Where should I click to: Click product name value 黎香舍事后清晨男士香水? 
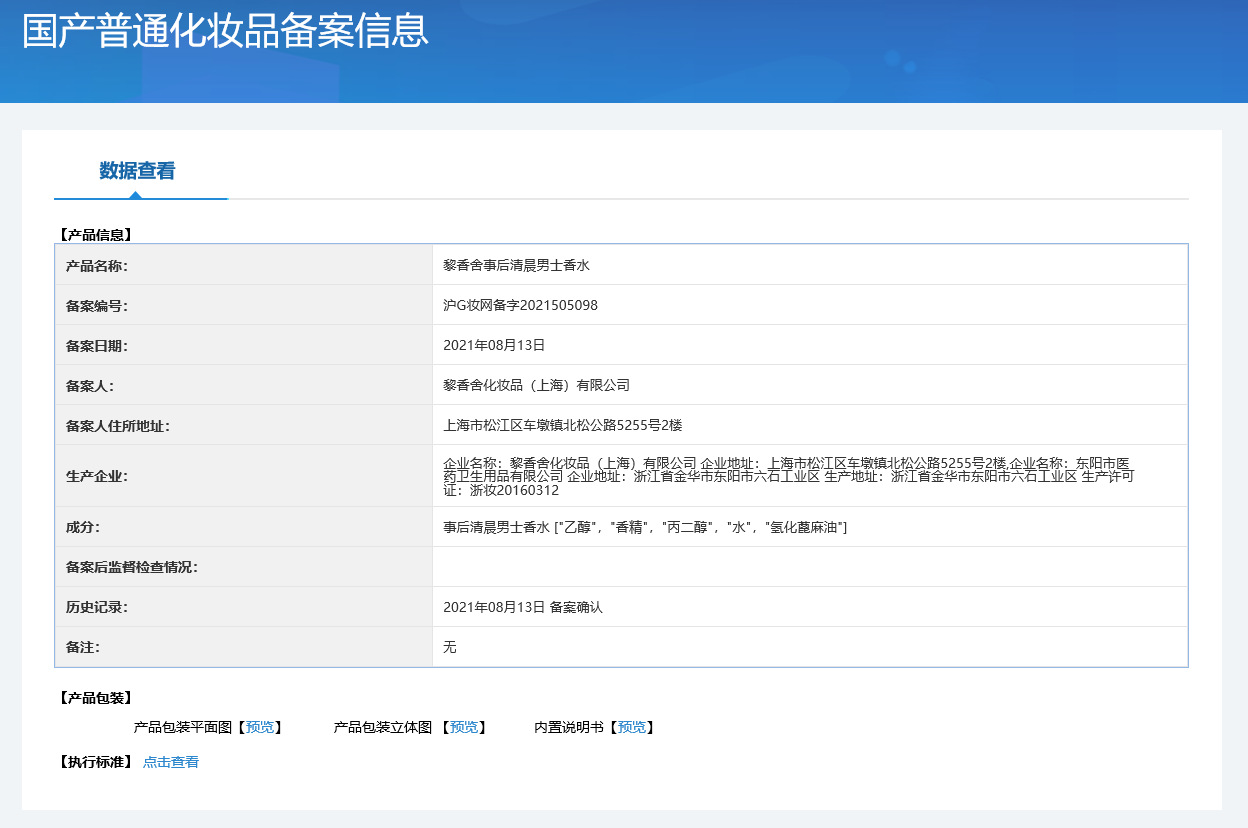tap(517, 265)
